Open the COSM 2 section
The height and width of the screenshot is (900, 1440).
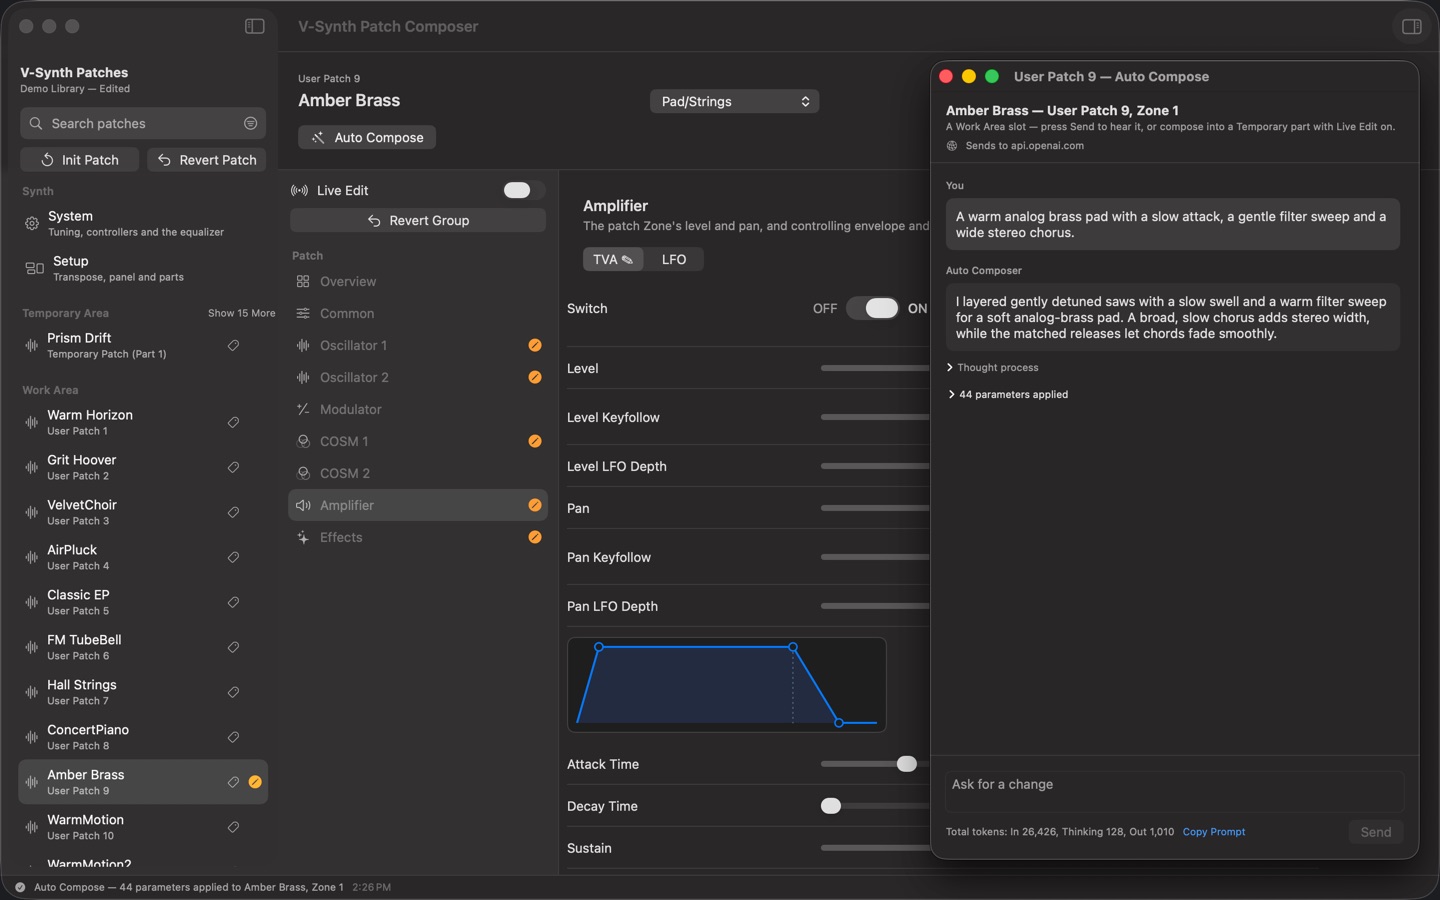[417, 473]
